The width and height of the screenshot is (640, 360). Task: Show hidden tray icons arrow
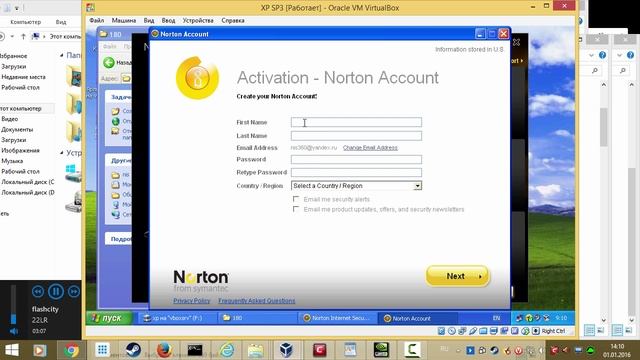[x=458, y=350]
